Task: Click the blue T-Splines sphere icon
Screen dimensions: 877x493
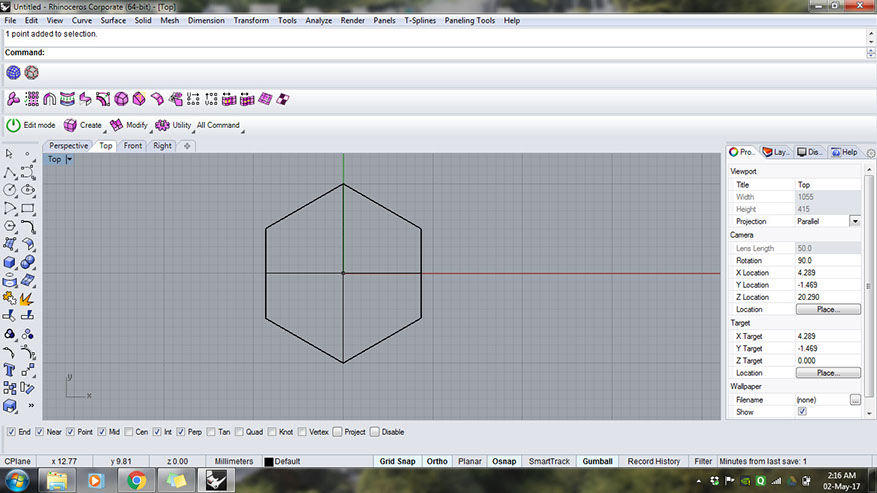Action: click(13, 72)
